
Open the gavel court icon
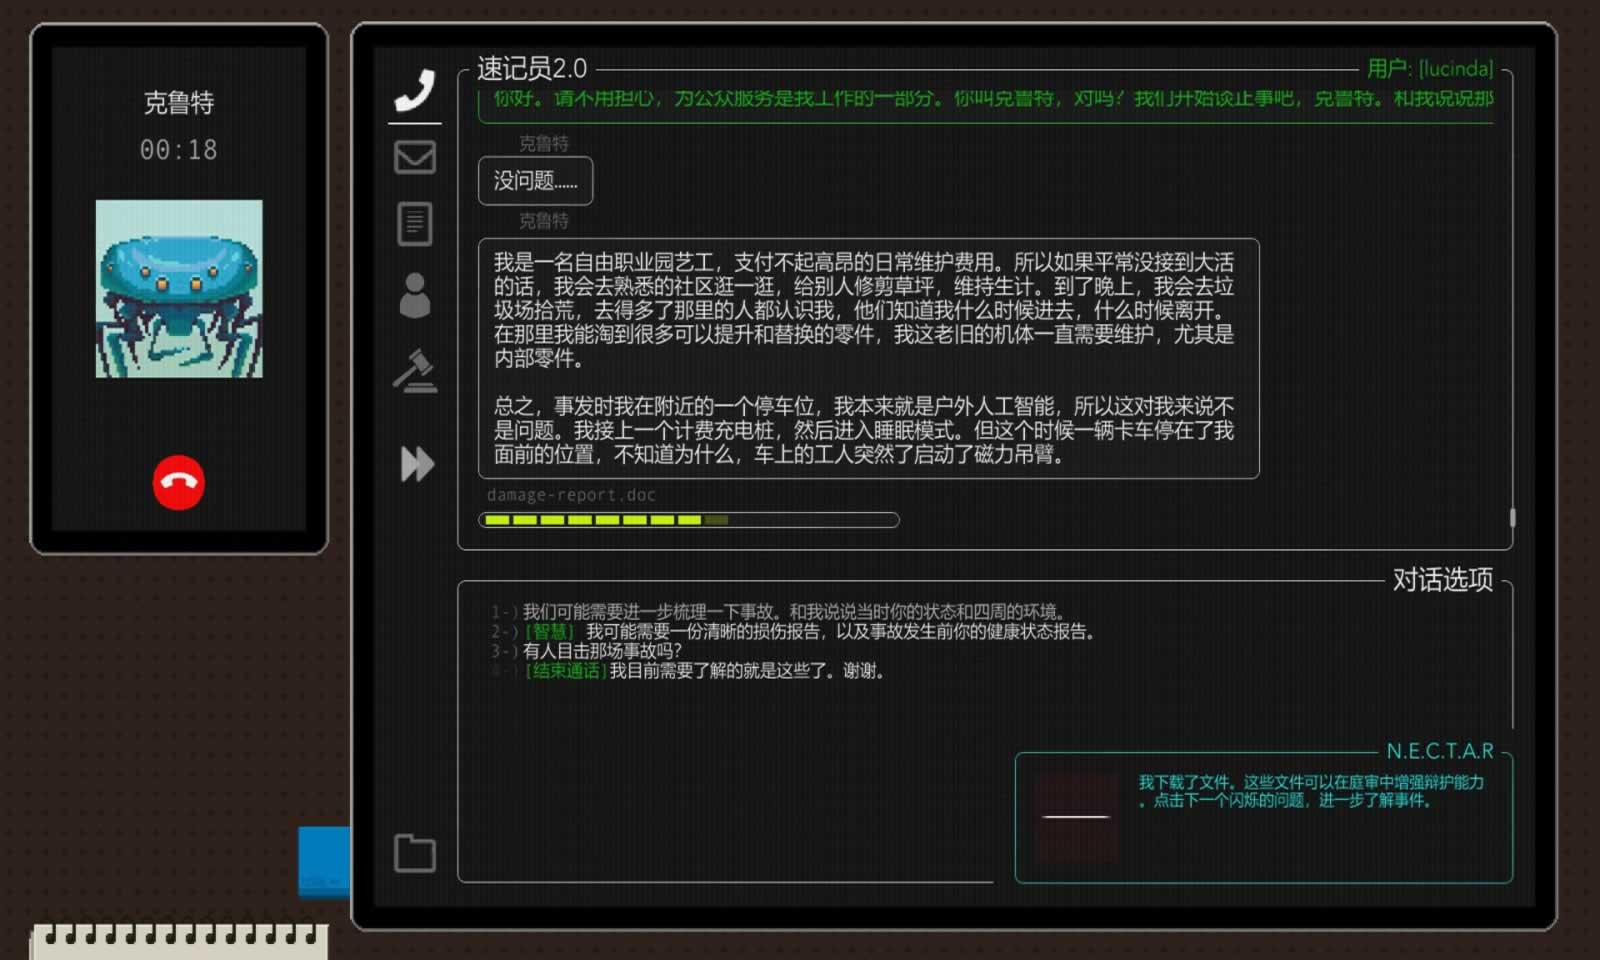click(415, 371)
